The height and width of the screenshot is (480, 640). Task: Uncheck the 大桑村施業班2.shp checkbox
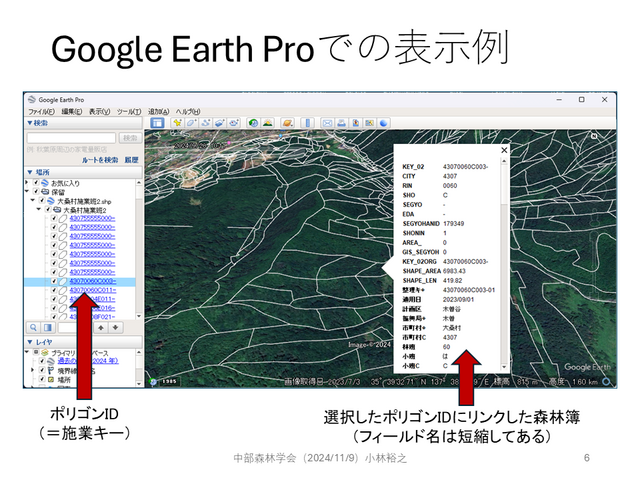click(x=42, y=200)
